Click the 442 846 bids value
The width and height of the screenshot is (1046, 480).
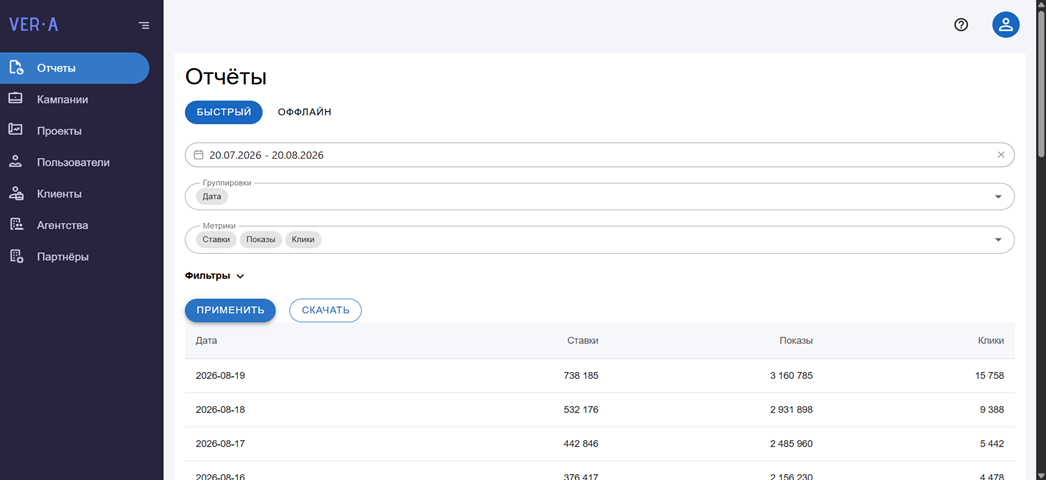[581, 443]
